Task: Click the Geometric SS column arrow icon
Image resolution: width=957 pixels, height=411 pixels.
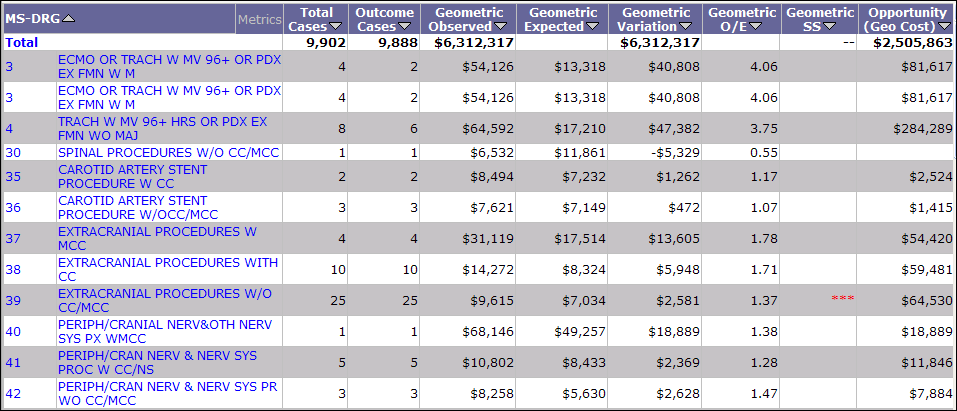Action: 829,27
